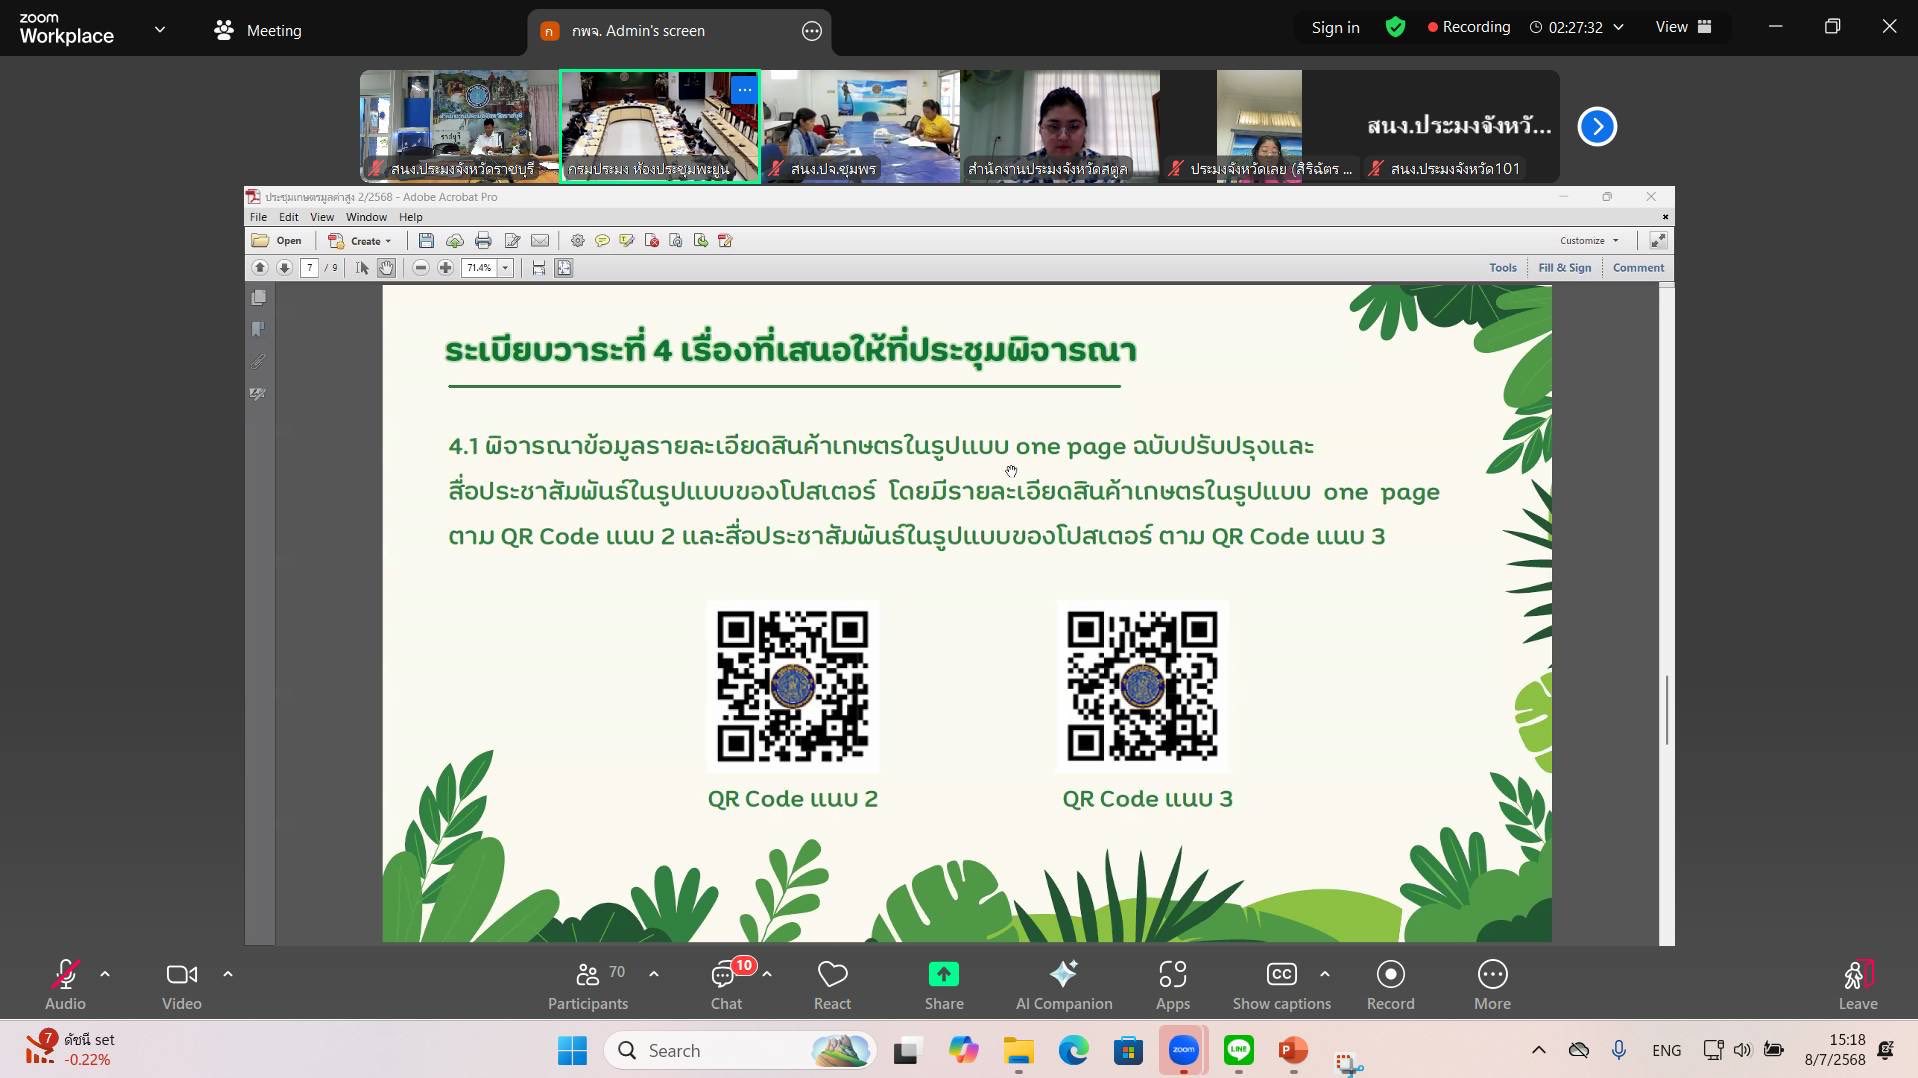Click the Edit text and images icon
The image size is (1918, 1078).
pyautogui.click(x=513, y=241)
